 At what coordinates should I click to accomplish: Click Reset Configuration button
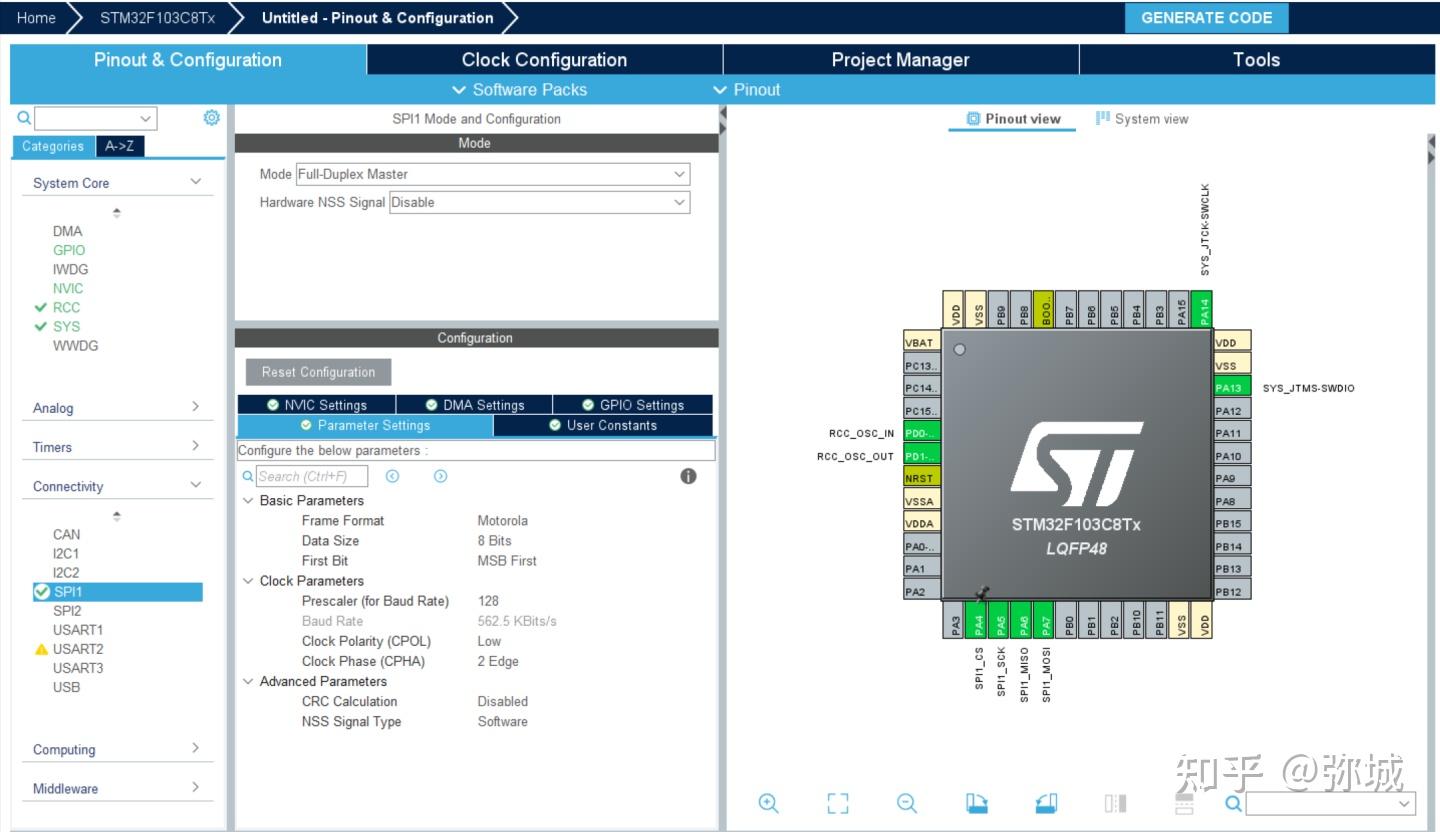click(x=318, y=372)
